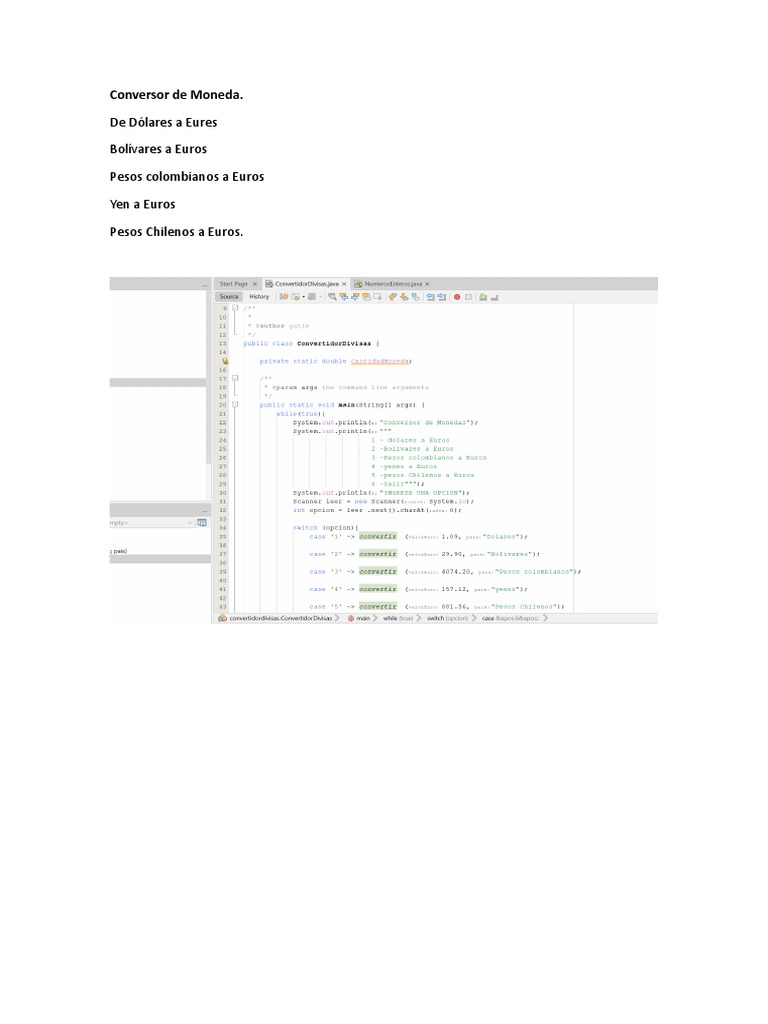
Task: Click the Find Previous Occurrence icon
Action: point(344,296)
